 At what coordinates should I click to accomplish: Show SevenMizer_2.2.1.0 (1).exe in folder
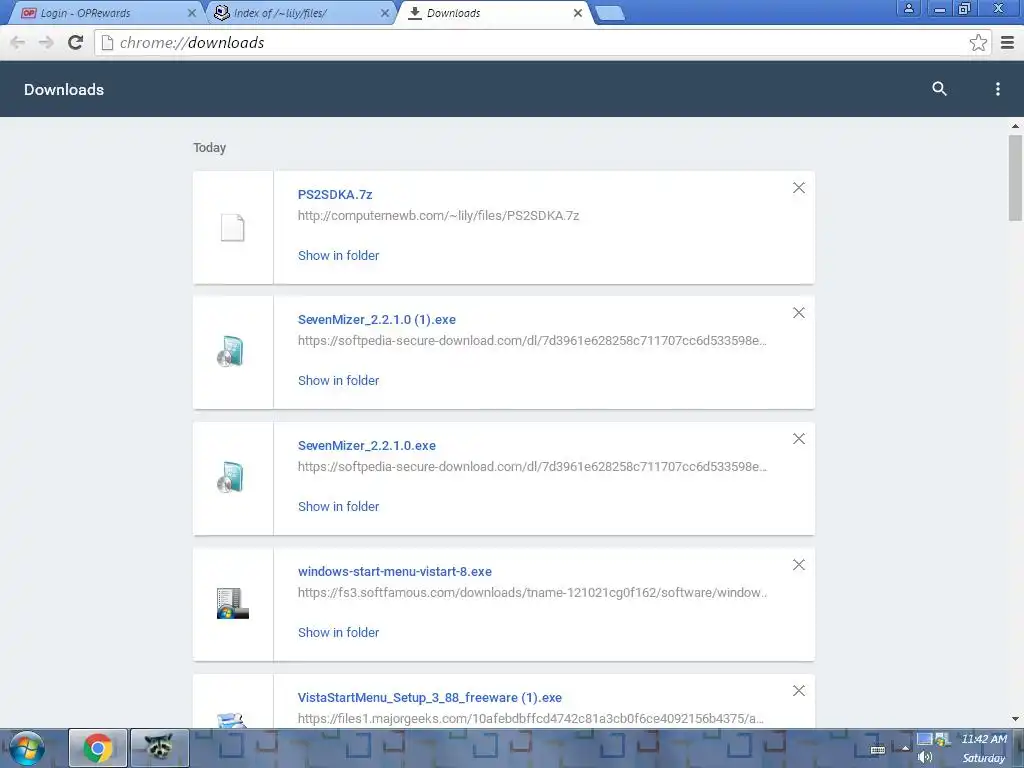click(338, 380)
